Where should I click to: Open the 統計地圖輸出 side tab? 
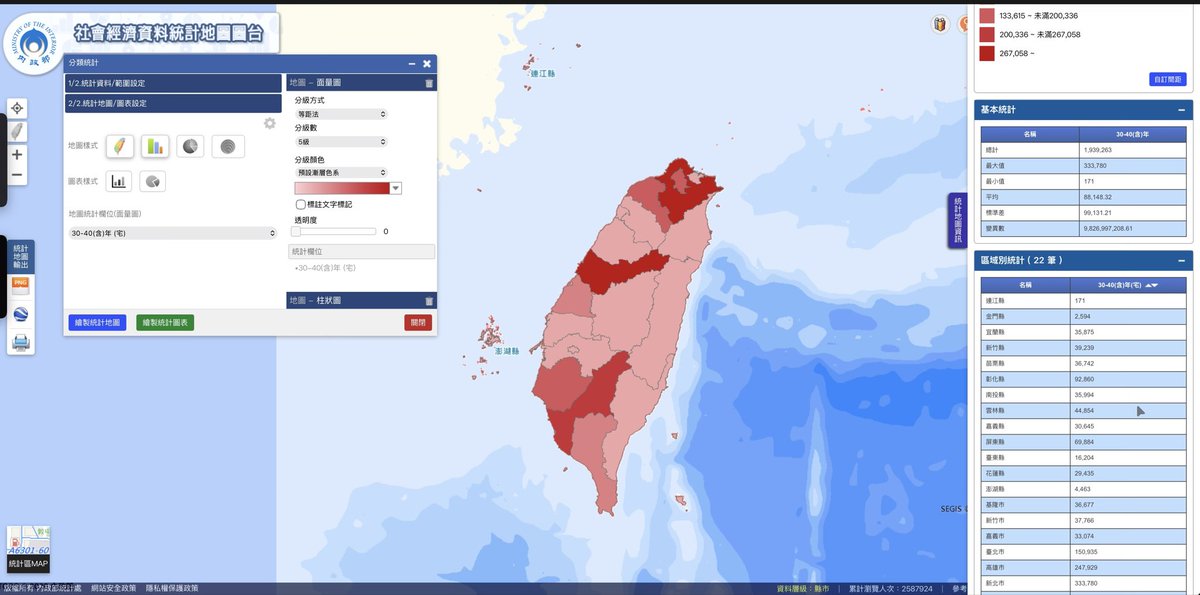(21, 256)
